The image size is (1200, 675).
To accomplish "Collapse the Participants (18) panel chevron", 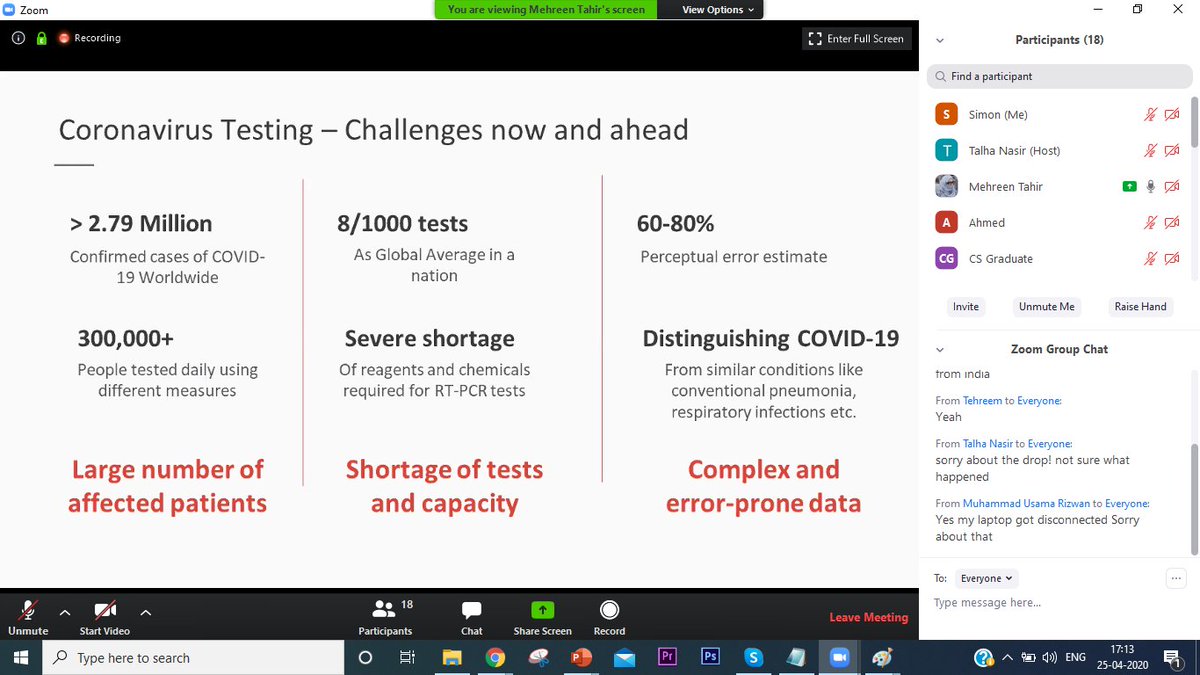I will point(939,41).
